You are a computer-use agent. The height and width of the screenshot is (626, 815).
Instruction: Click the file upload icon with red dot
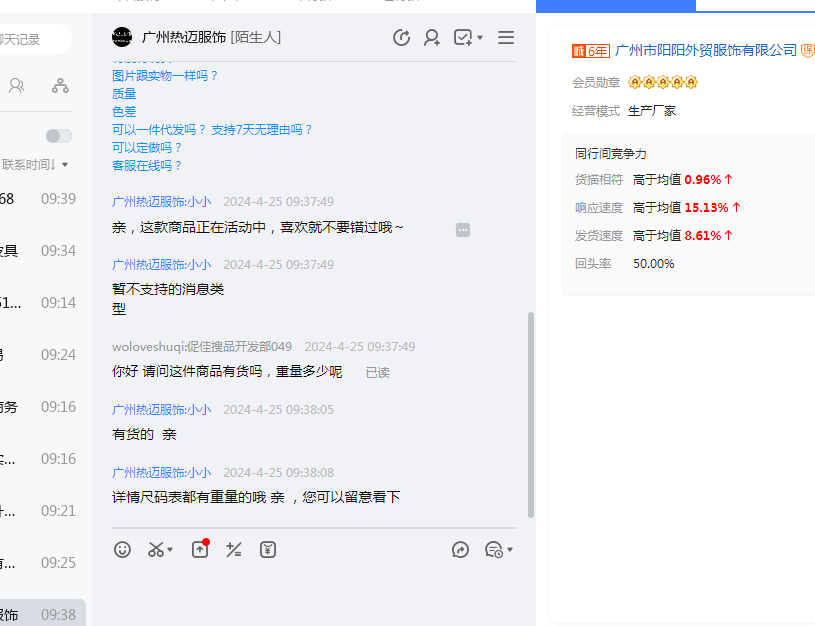point(200,549)
